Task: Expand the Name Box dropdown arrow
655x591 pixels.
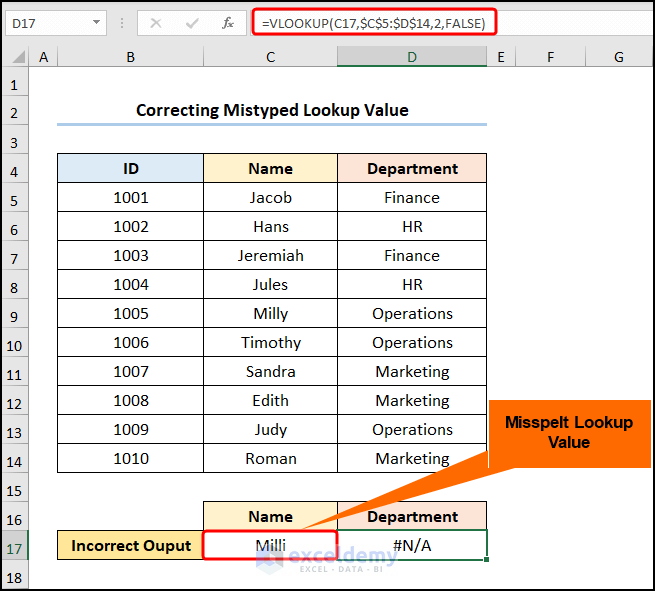Action: [96, 23]
